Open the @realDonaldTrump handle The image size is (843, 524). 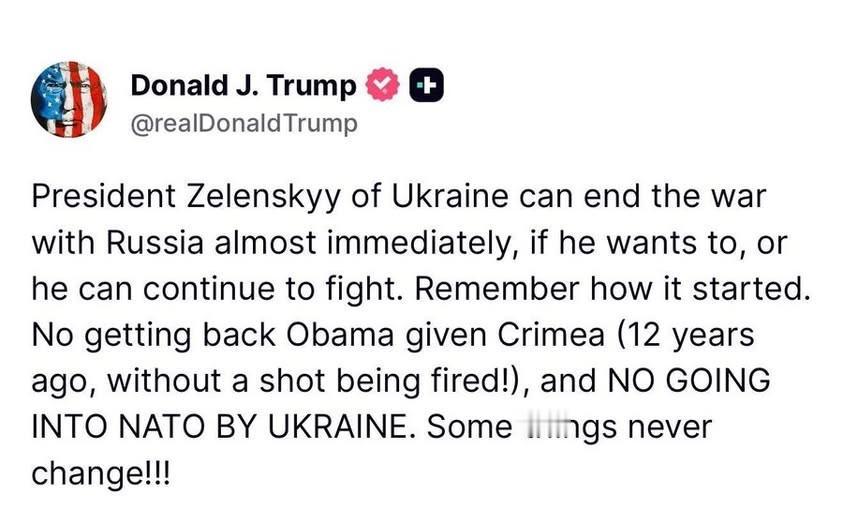click(244, 124)
